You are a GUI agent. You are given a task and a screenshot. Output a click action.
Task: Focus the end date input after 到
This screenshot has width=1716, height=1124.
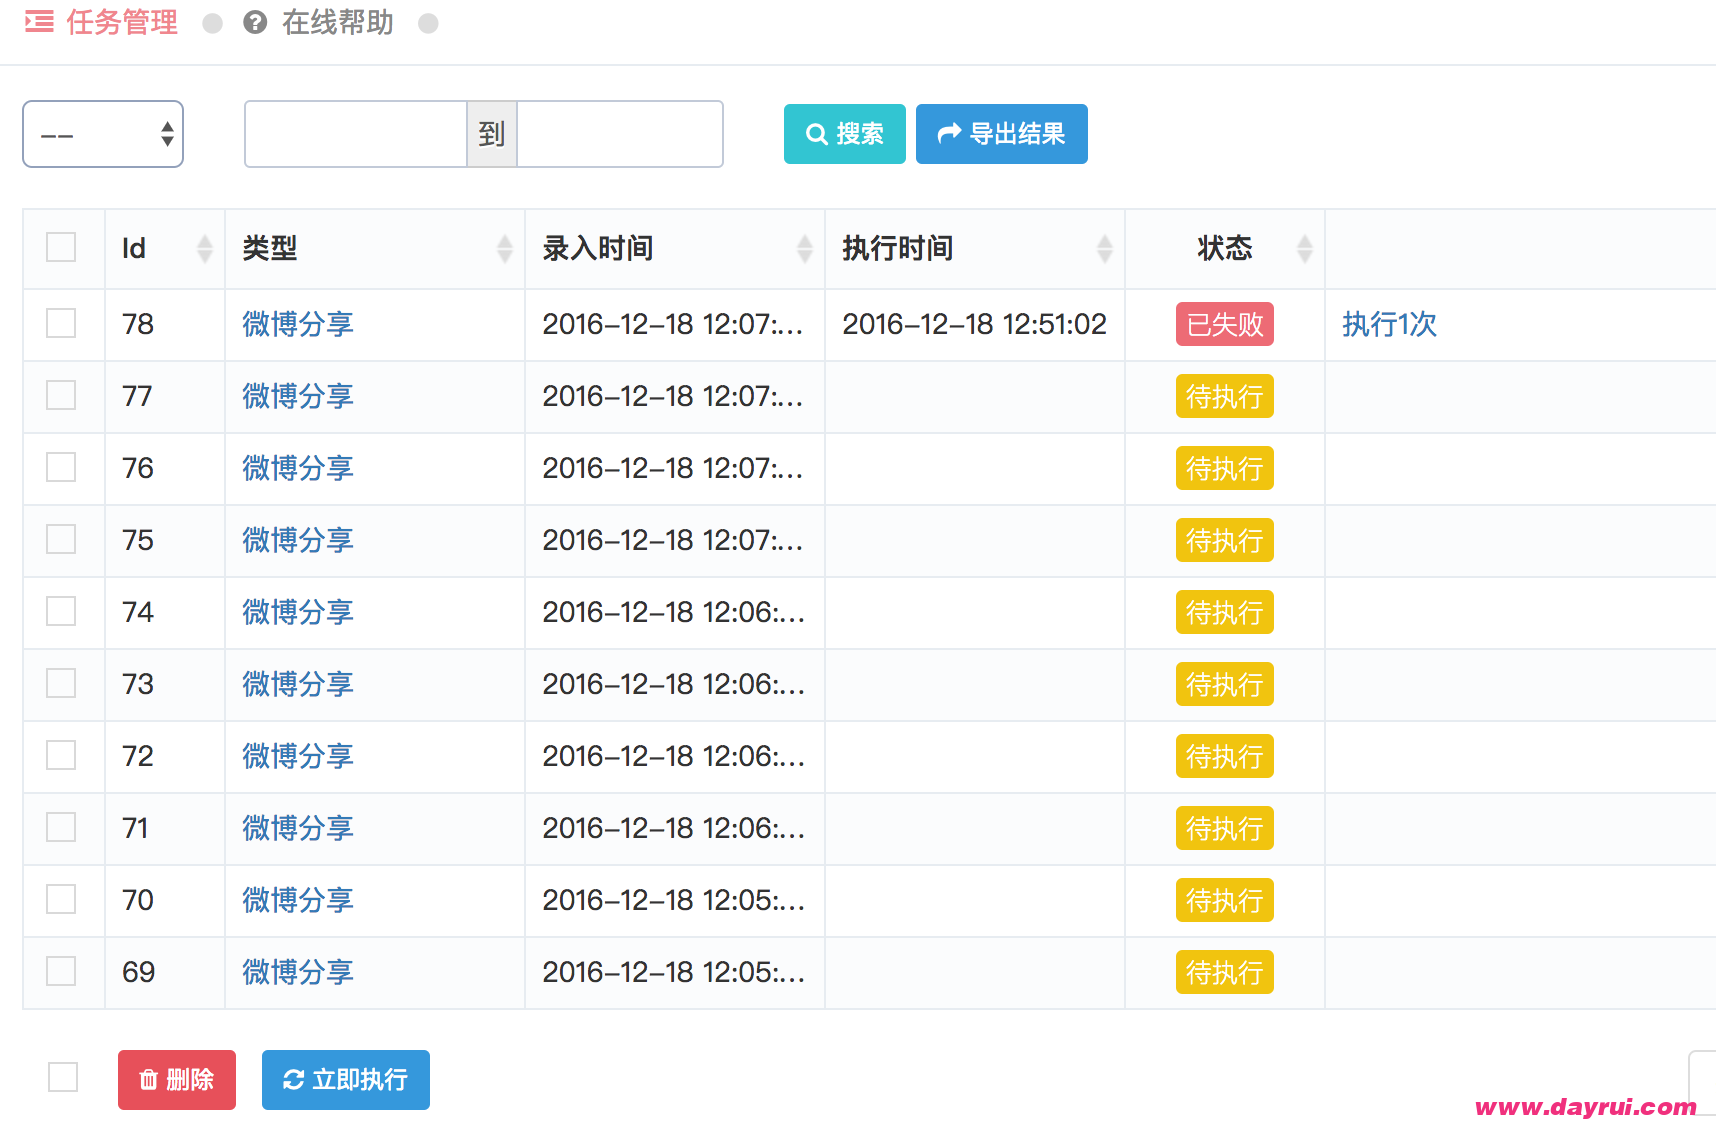click(620, 134)
